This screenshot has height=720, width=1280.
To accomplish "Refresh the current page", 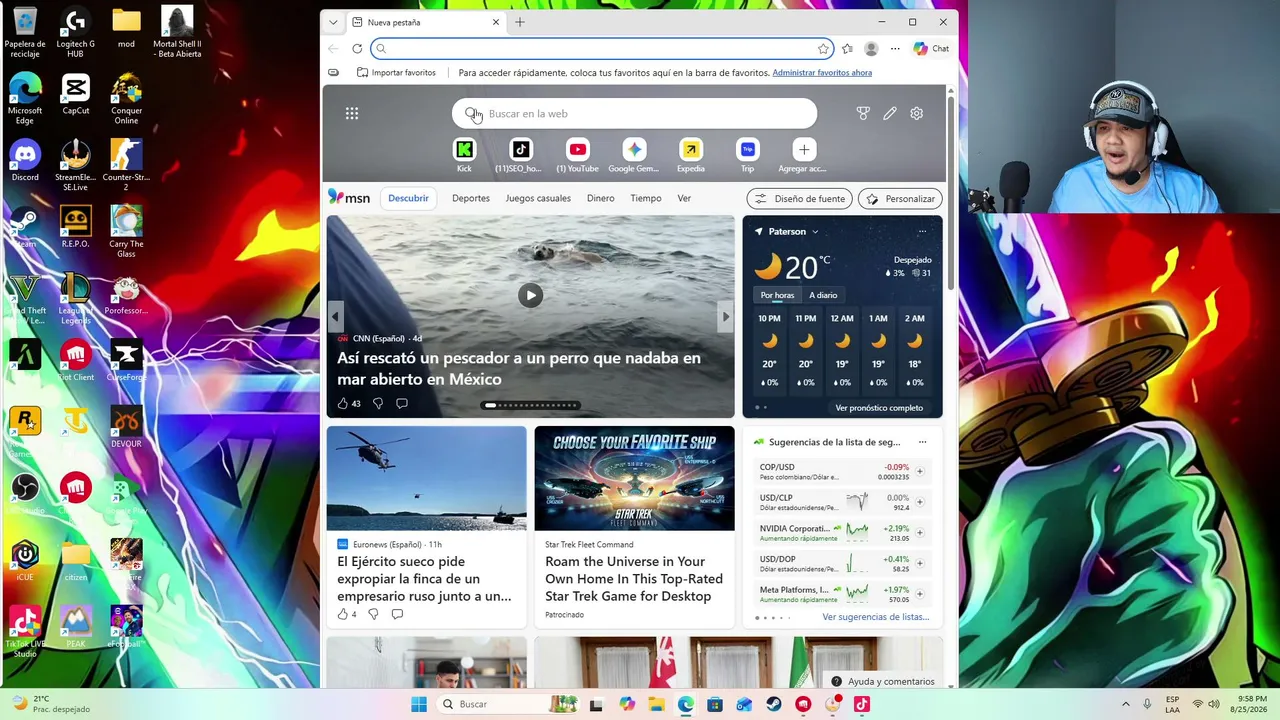I will [357, 49].
